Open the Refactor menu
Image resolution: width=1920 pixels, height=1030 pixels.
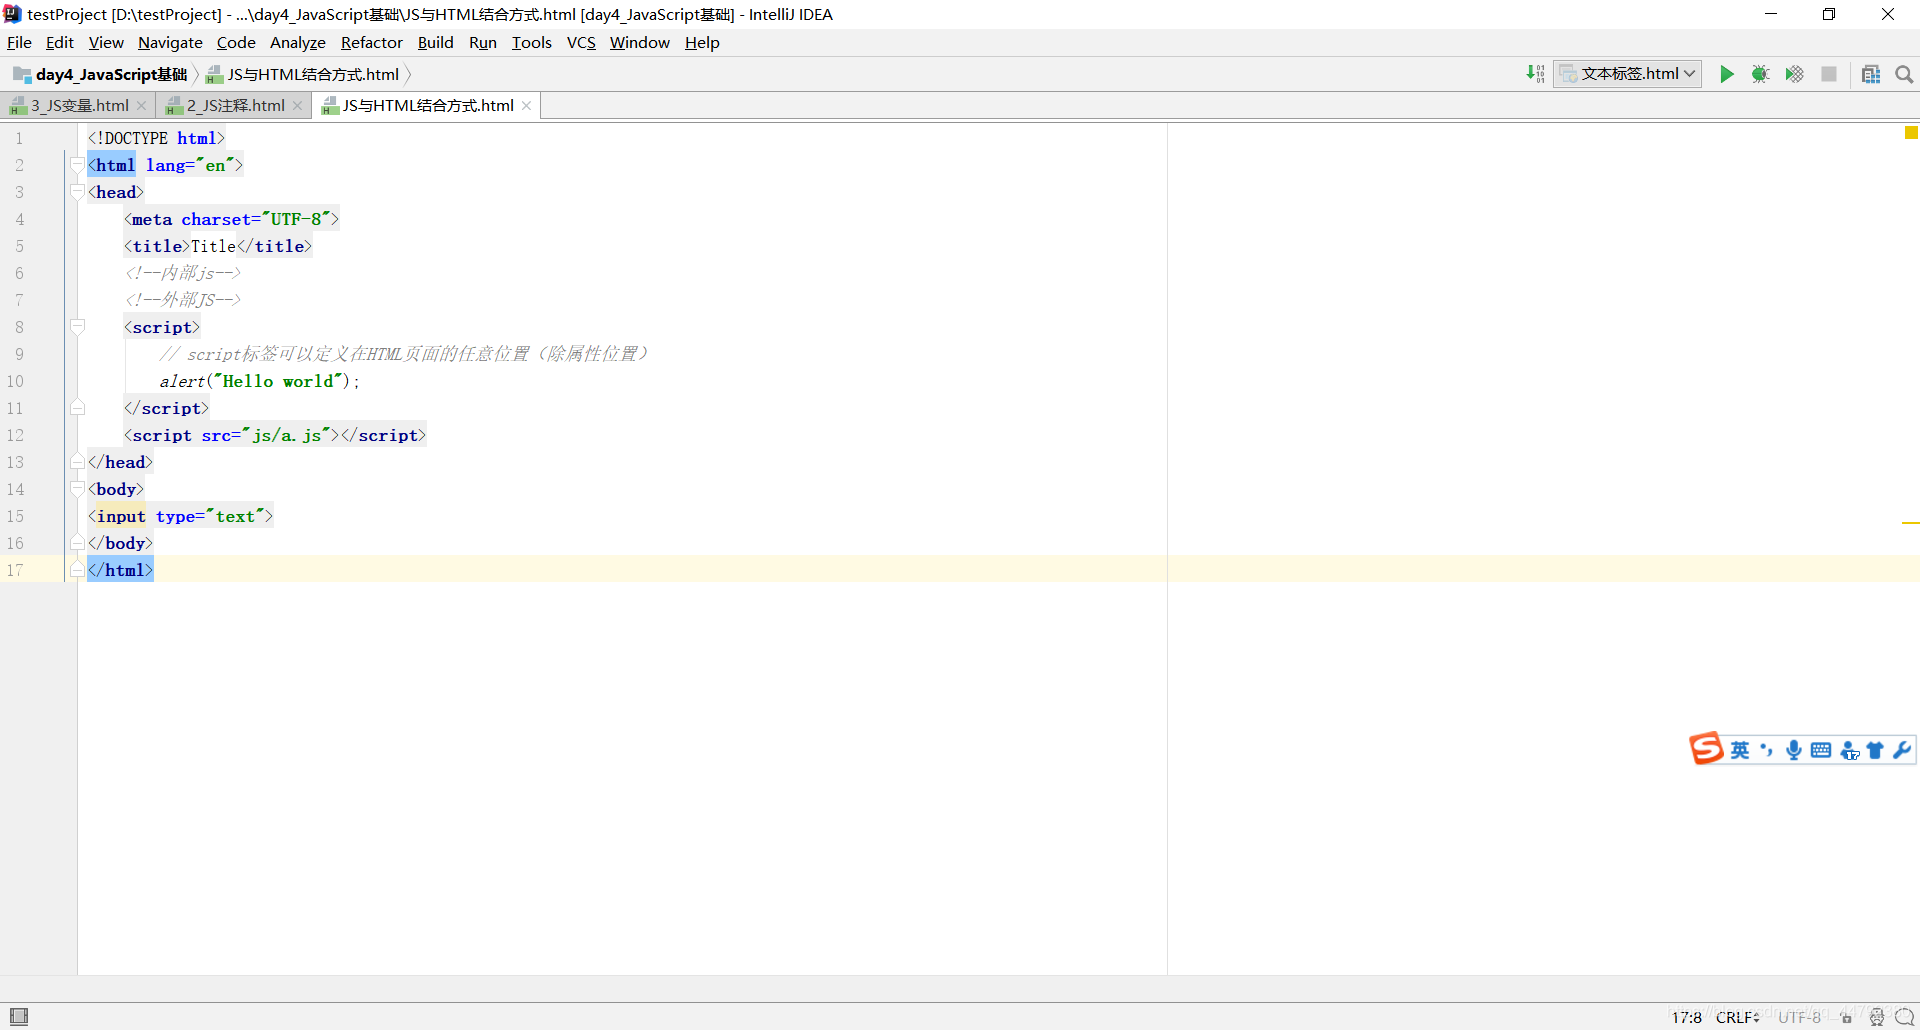click(x=372, y=42)
